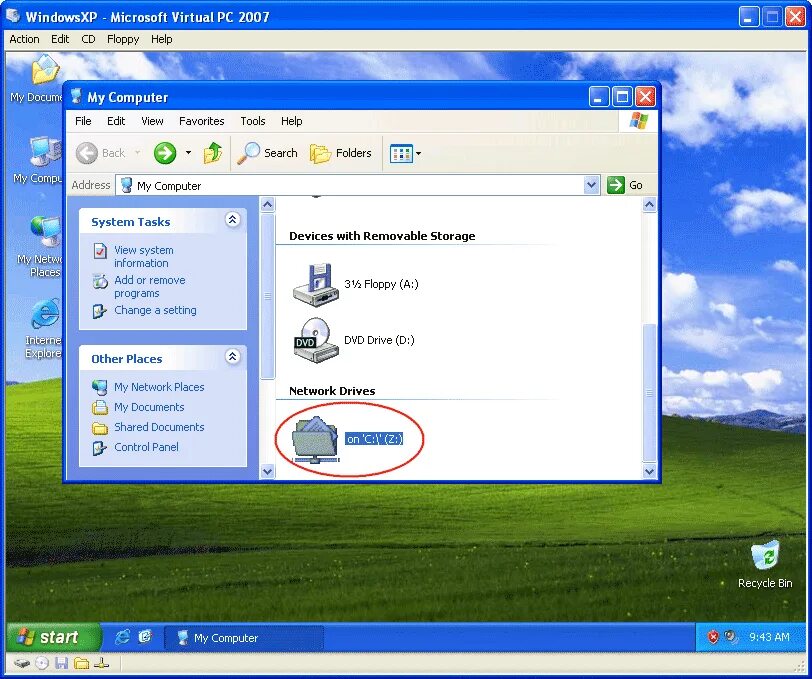This screenshot has width=812, height=679.
Task: Click the Change a setting link
Action: pyautogui.click(x=155, y=310)
